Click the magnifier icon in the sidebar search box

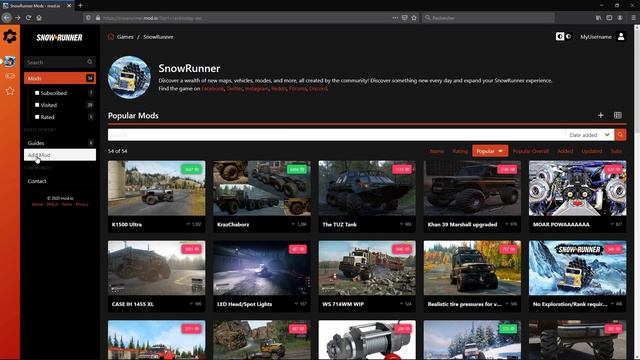[90, 62]
